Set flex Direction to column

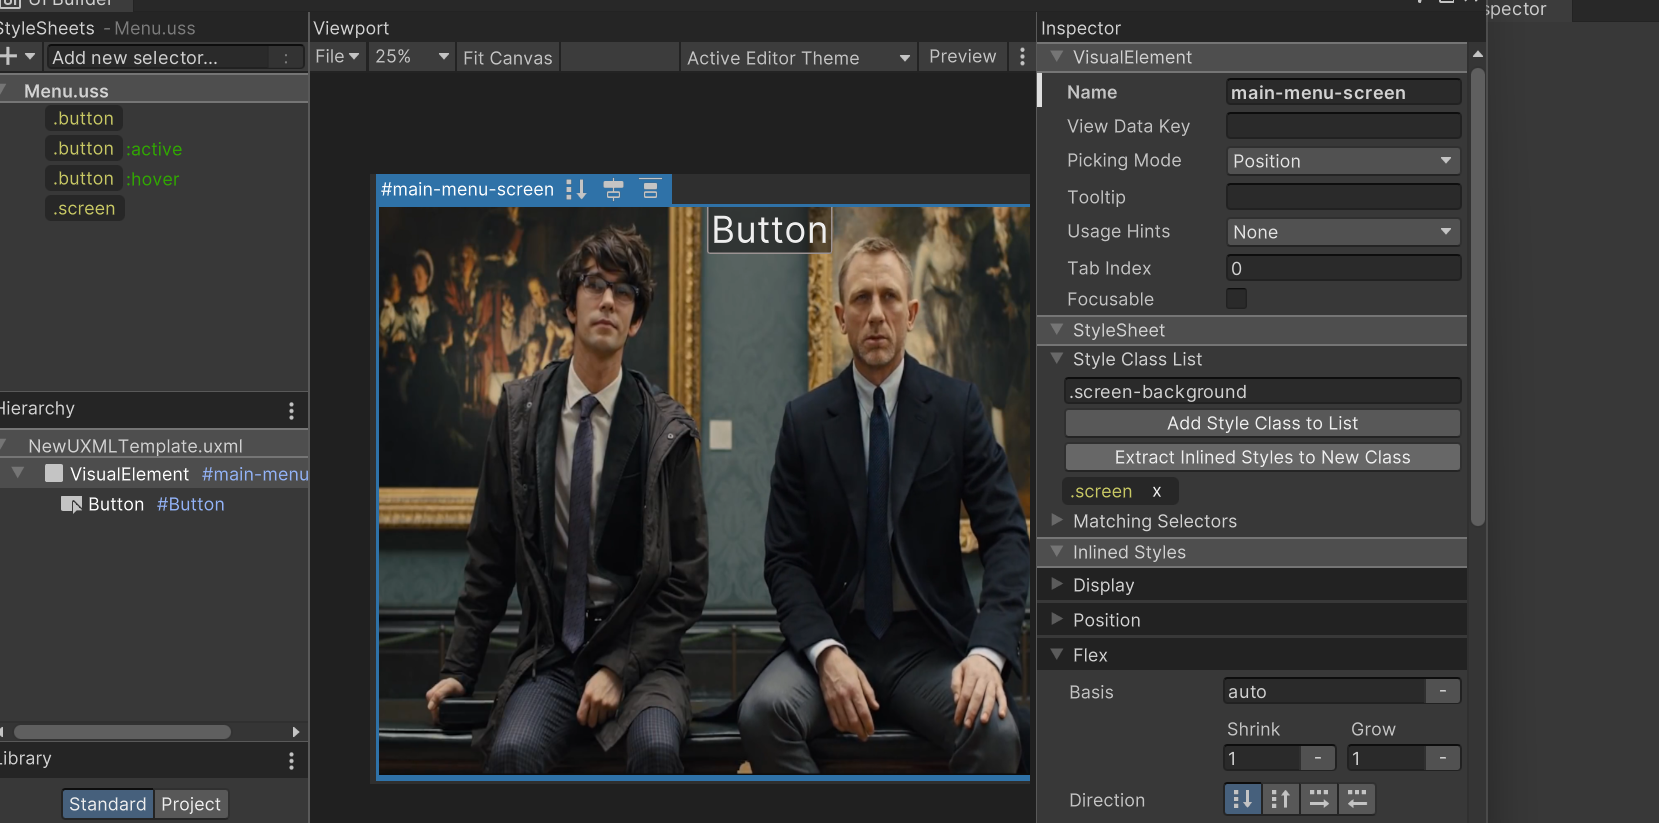[1242, 799]
